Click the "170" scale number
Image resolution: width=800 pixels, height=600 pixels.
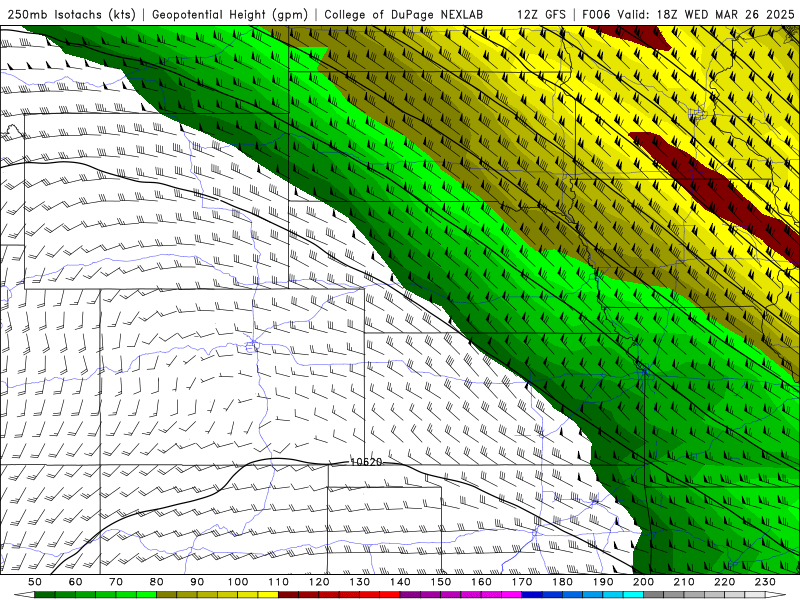pos(522,582)
